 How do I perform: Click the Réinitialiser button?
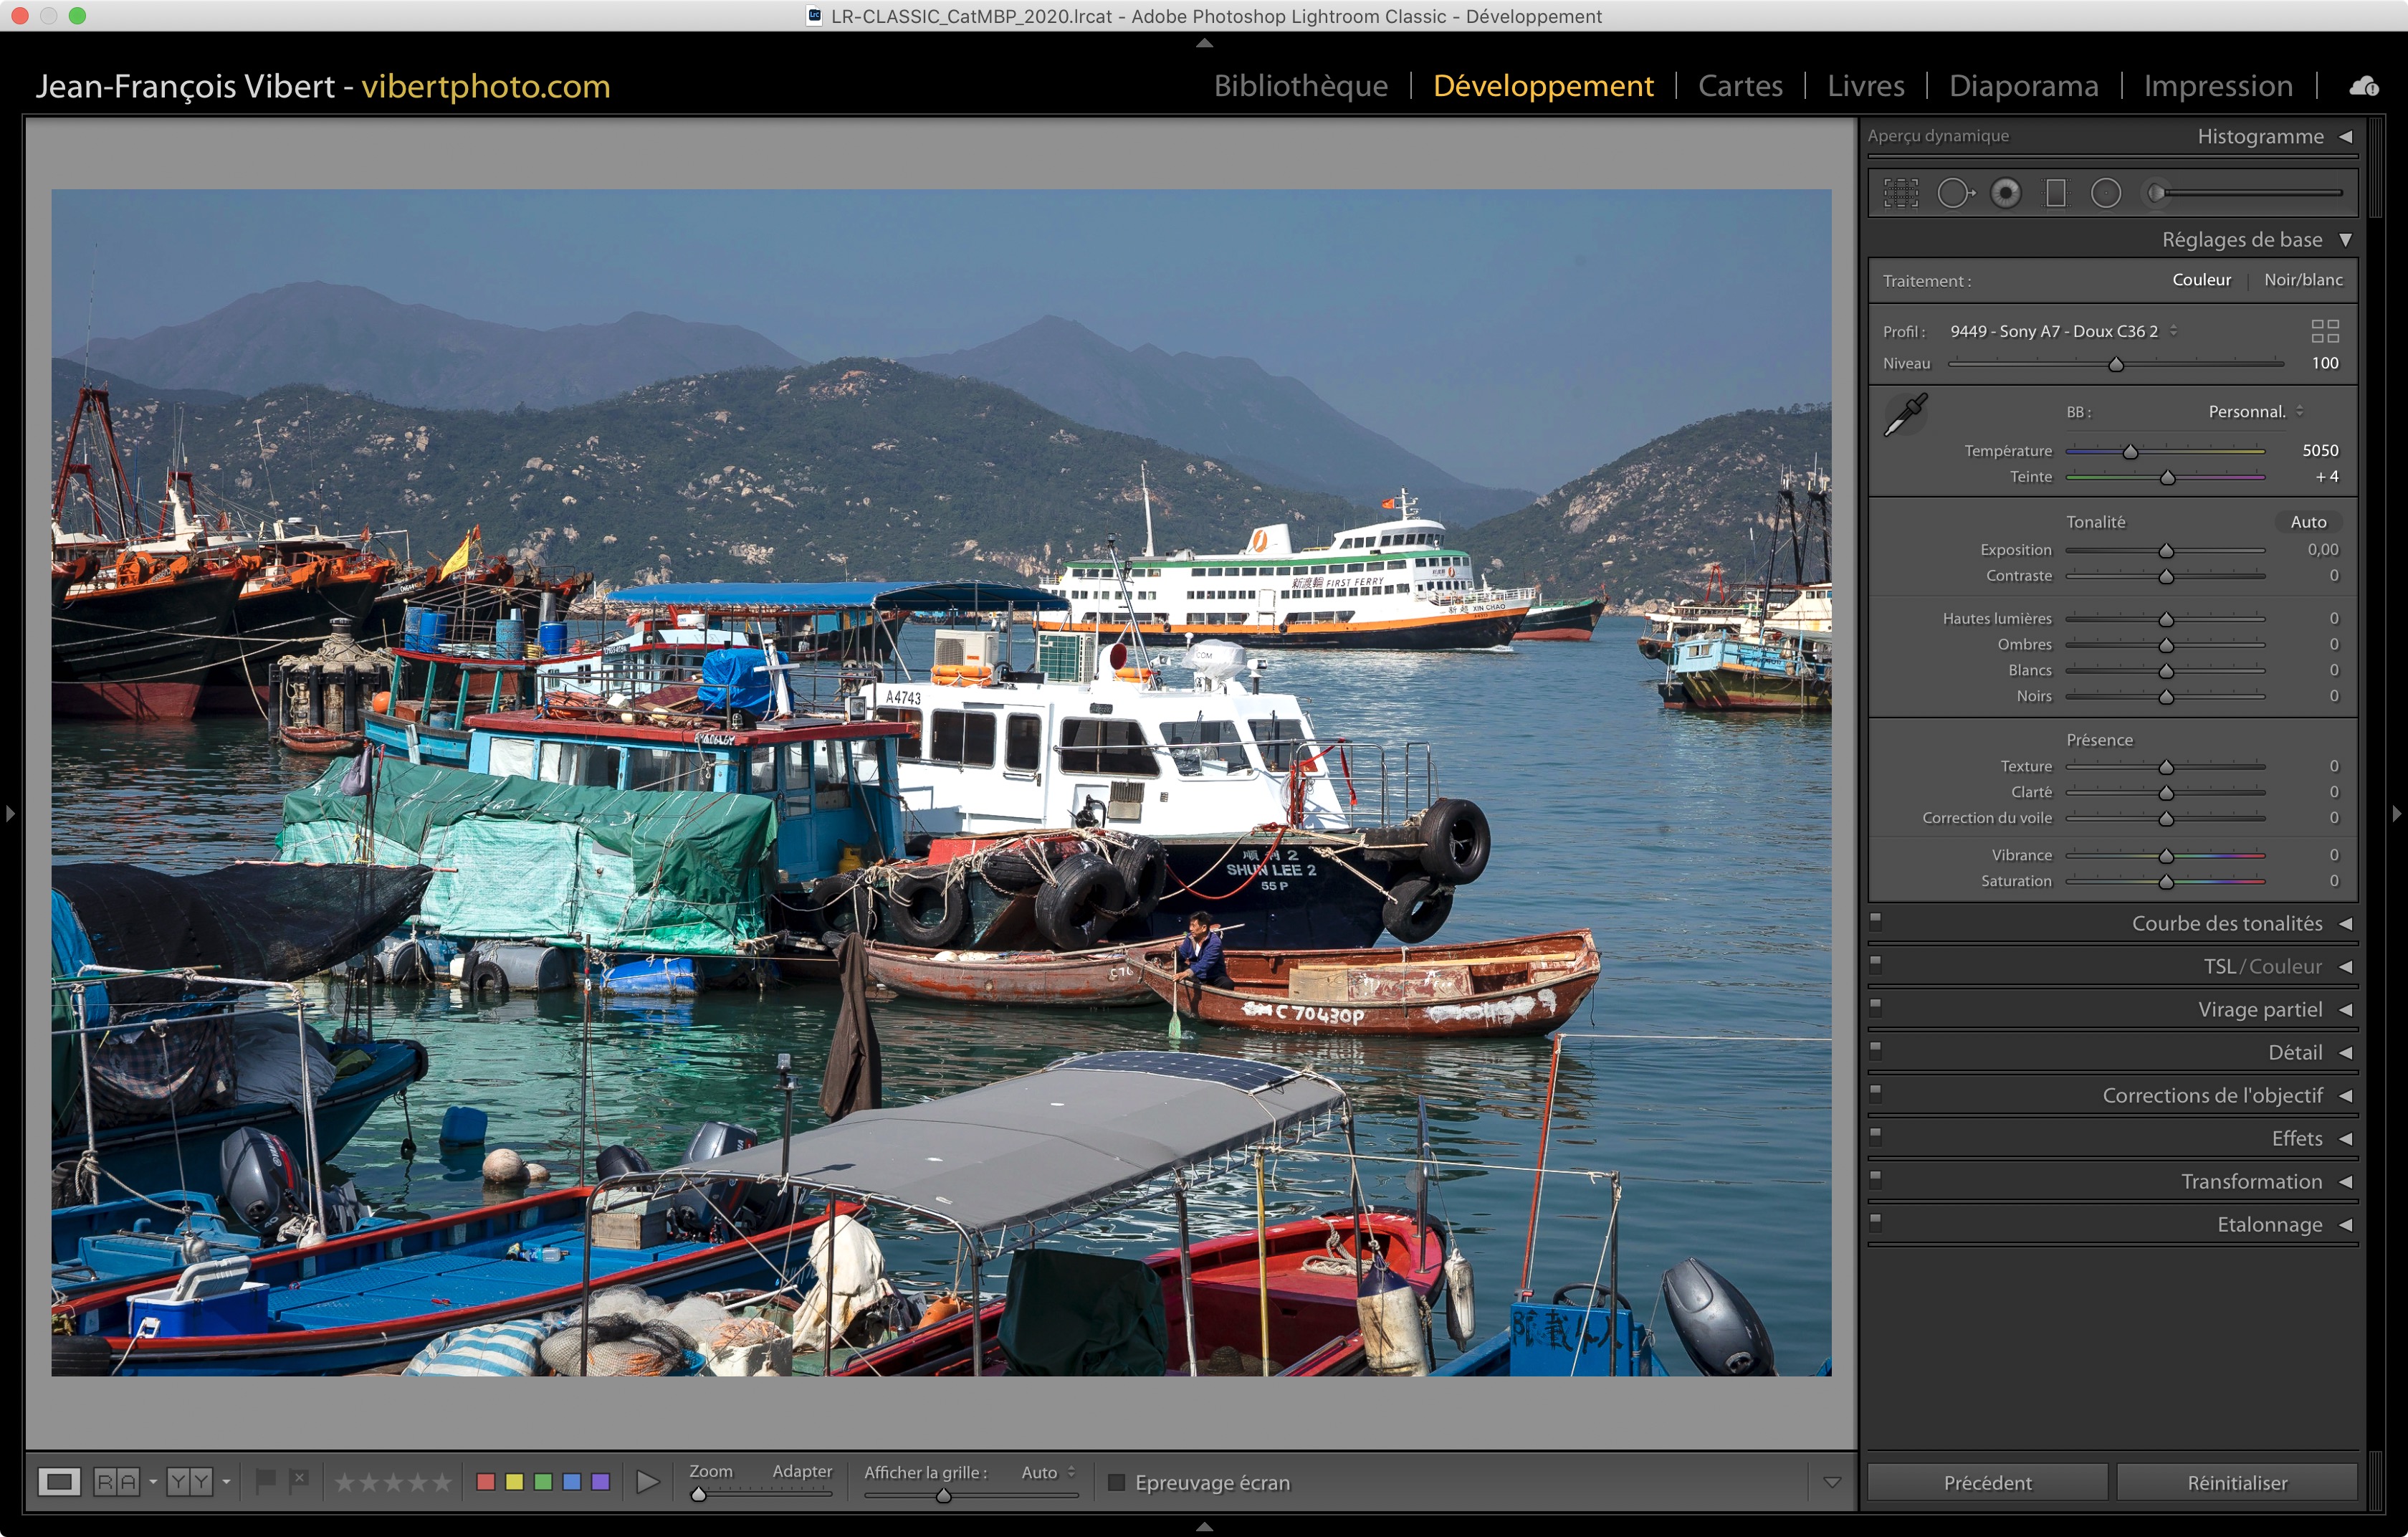click(2237, 1482)
